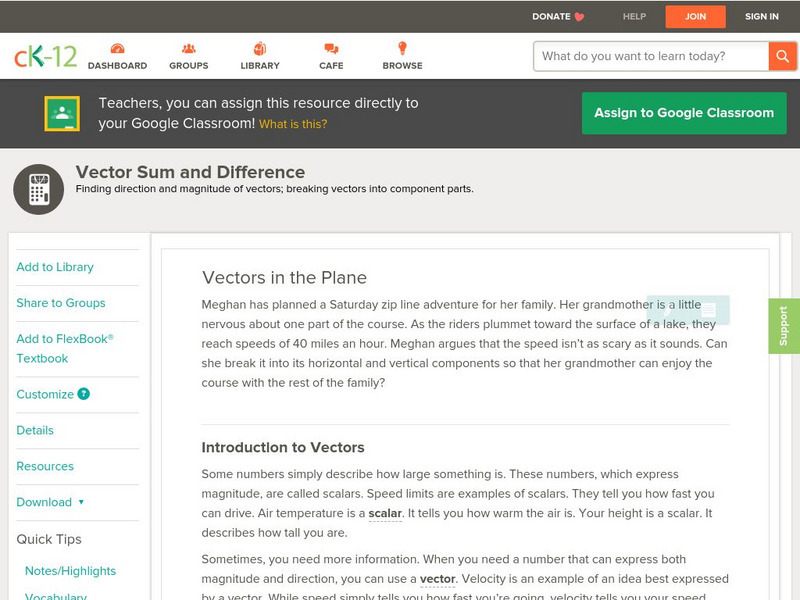Click the calculator modality icon
This screenshot has width=800, height=600.
point(39,189)
